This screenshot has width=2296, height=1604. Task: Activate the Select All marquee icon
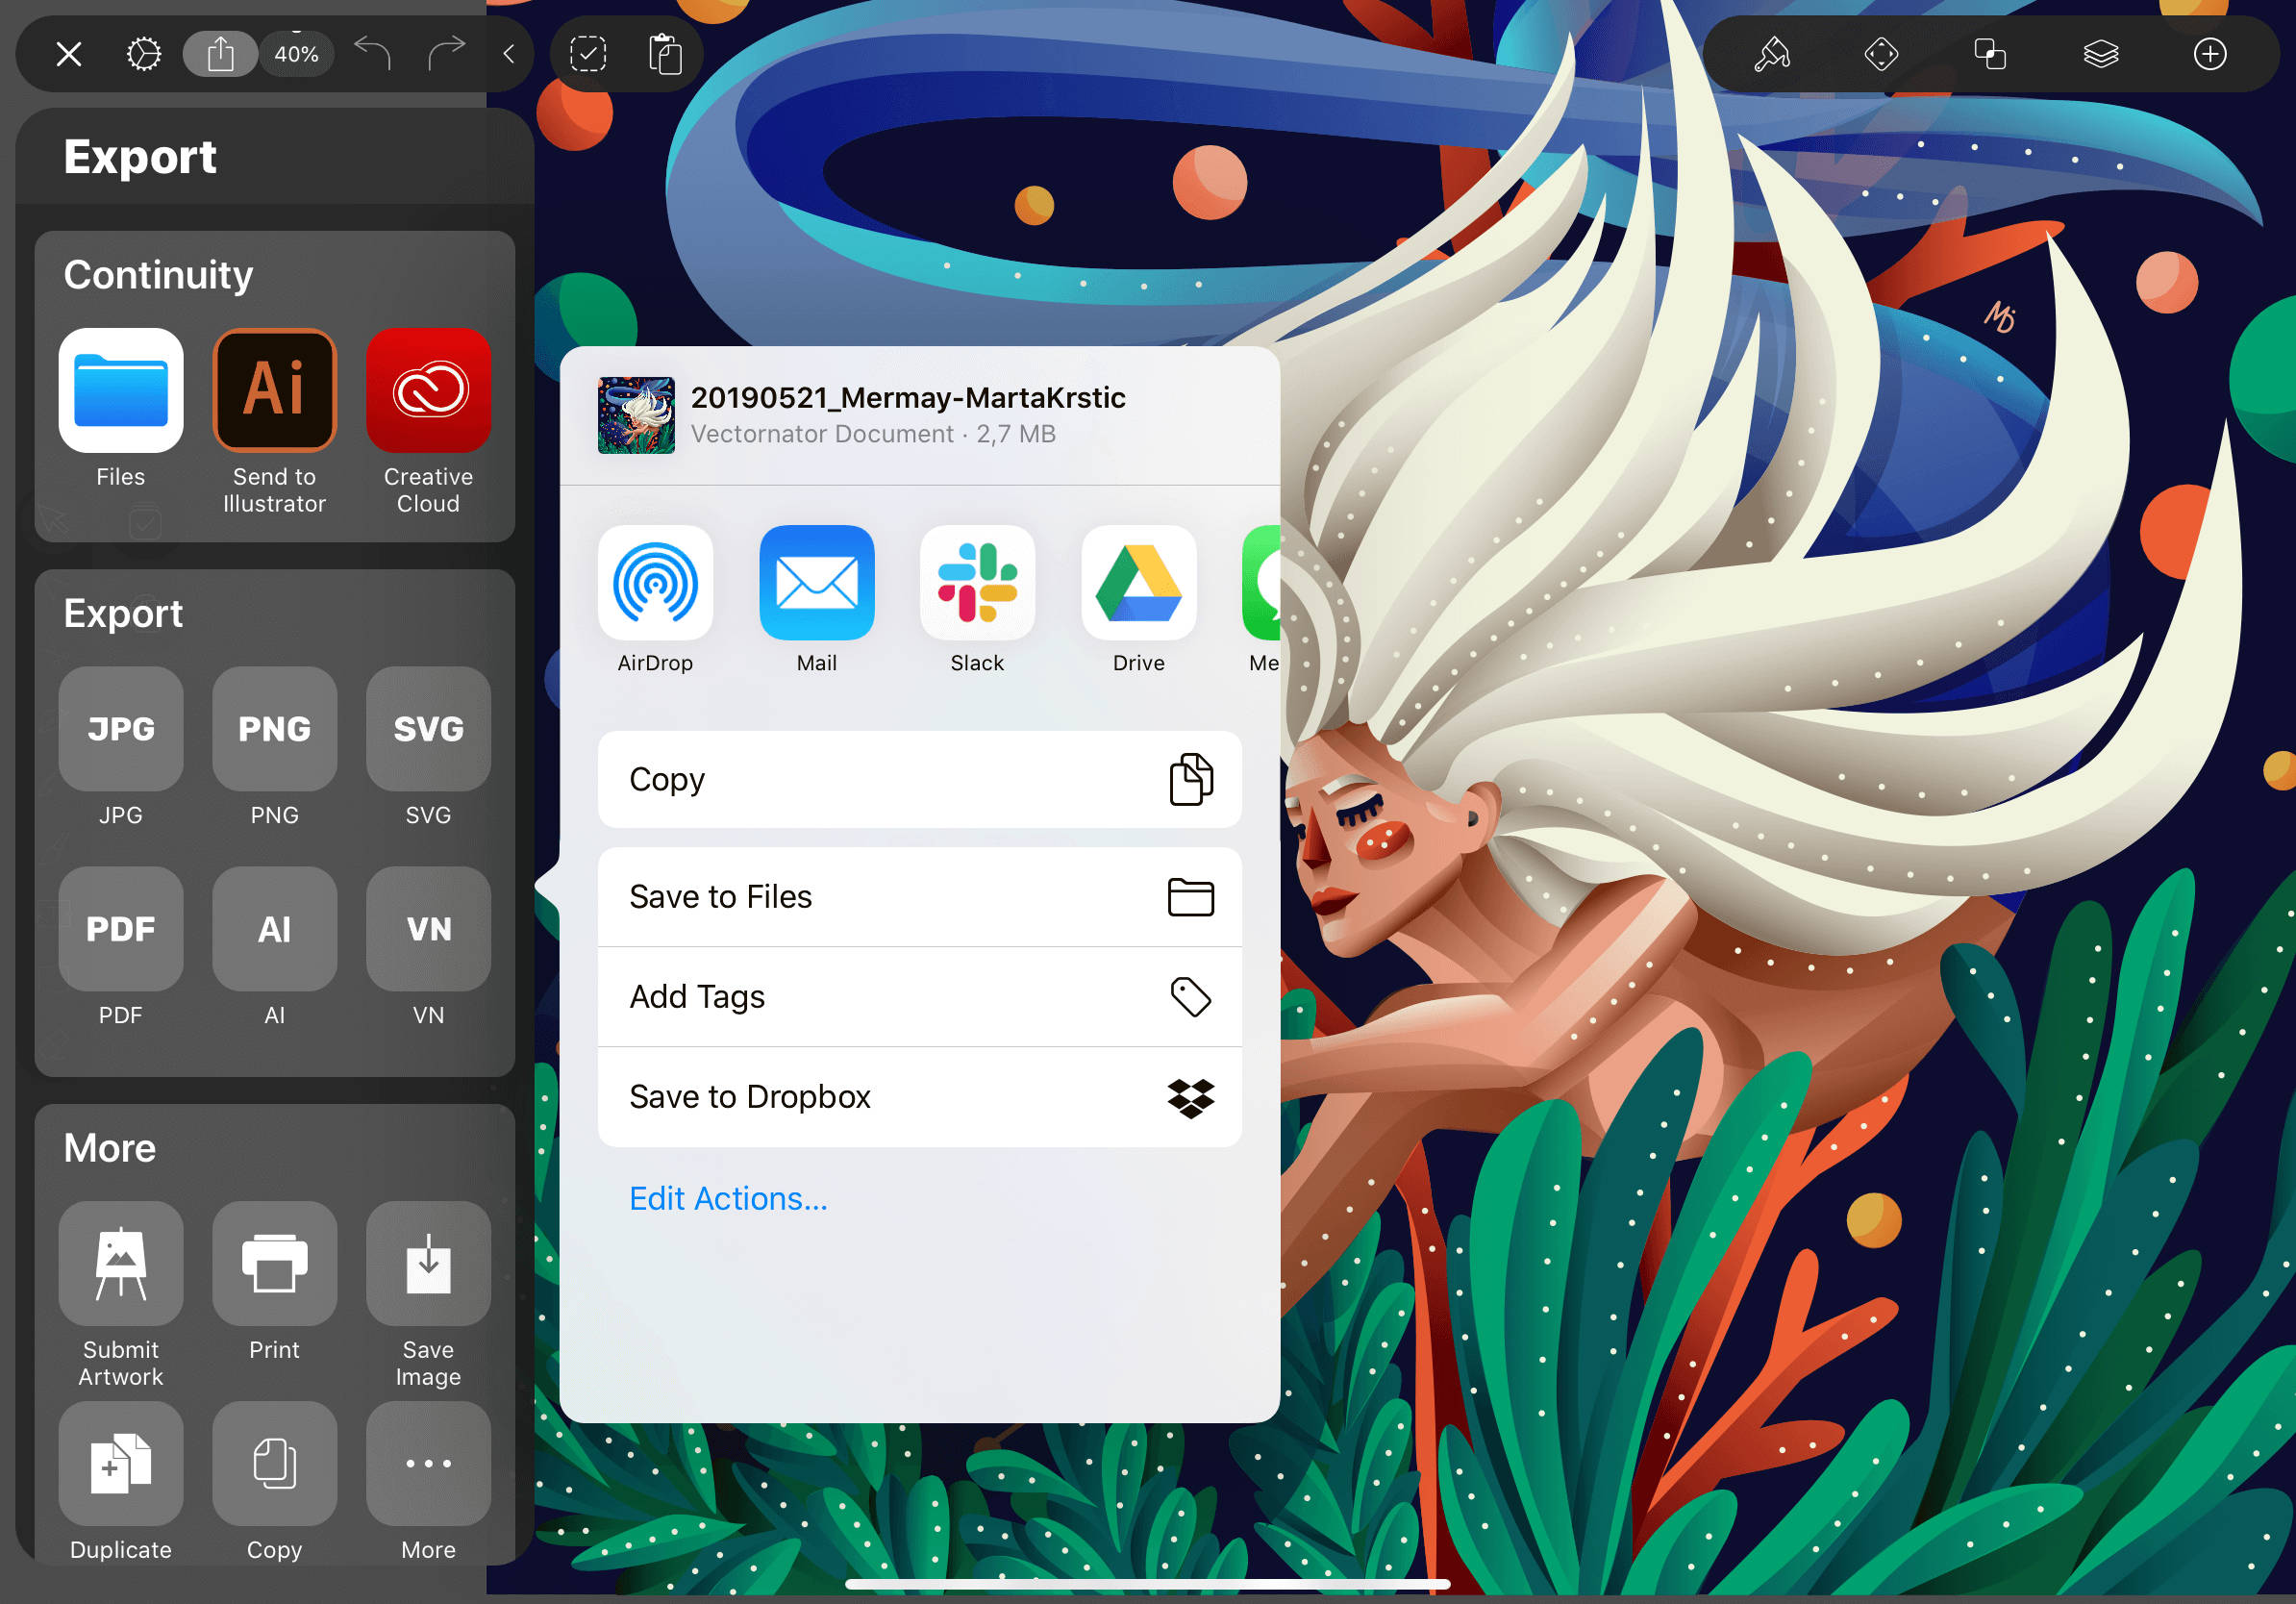click(x=588, y=55)
